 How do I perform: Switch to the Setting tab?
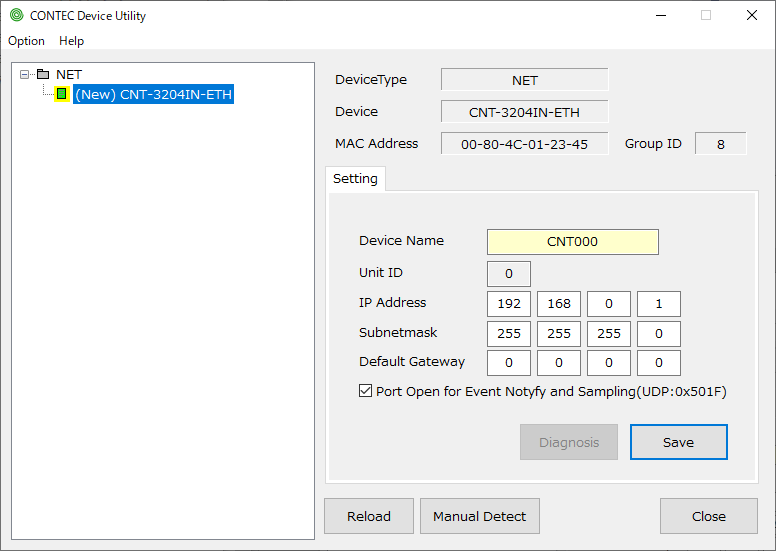[355, 179]
